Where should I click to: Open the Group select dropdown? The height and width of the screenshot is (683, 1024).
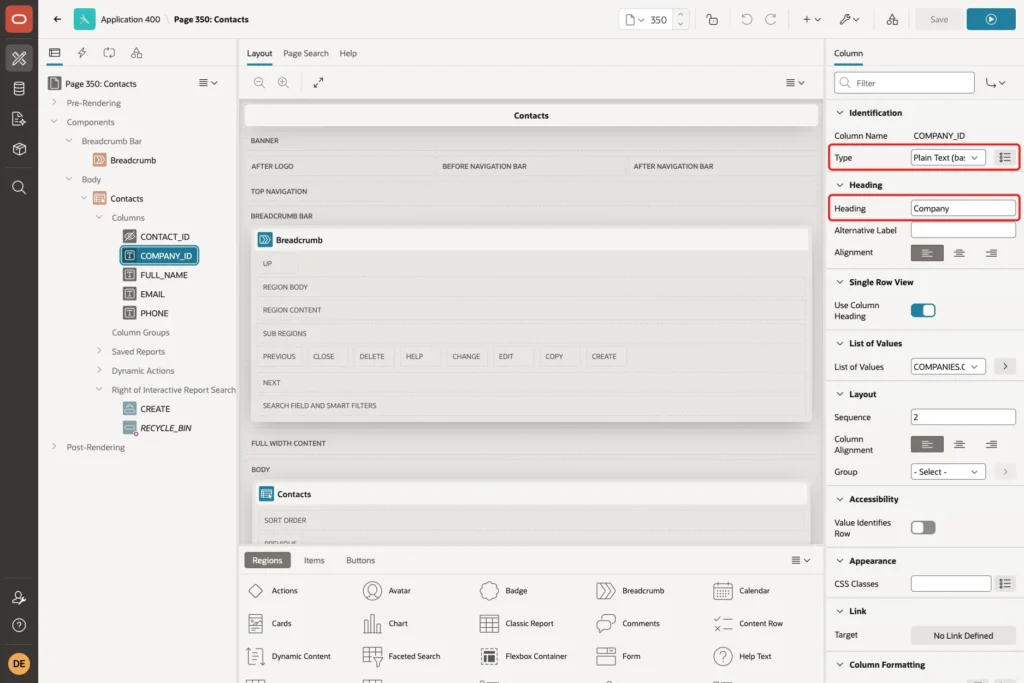click(948, 472)
